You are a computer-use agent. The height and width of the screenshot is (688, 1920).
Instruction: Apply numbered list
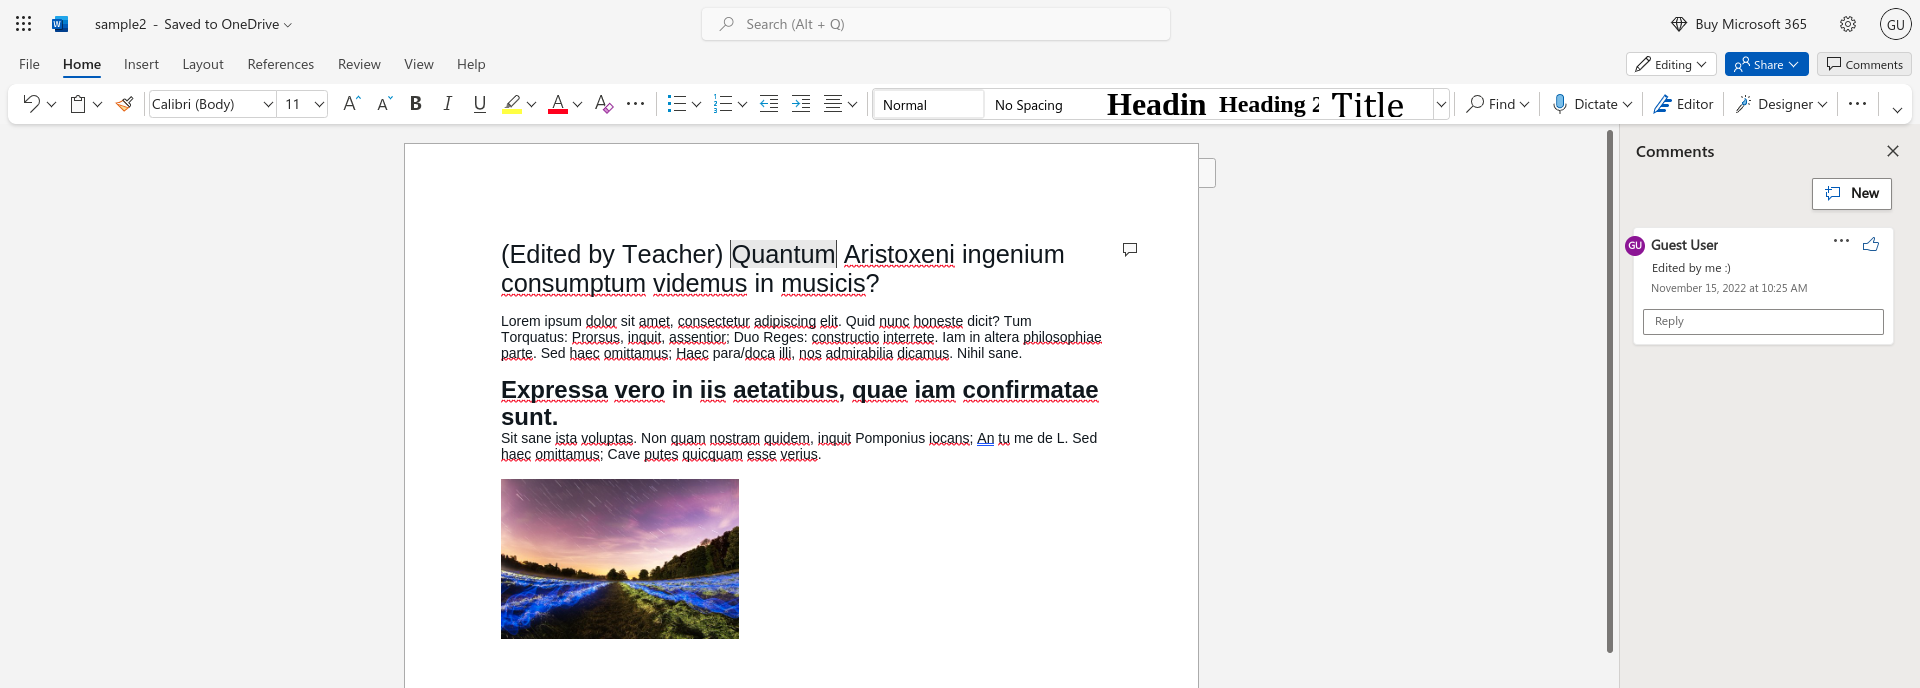click(x=723, y=104)
